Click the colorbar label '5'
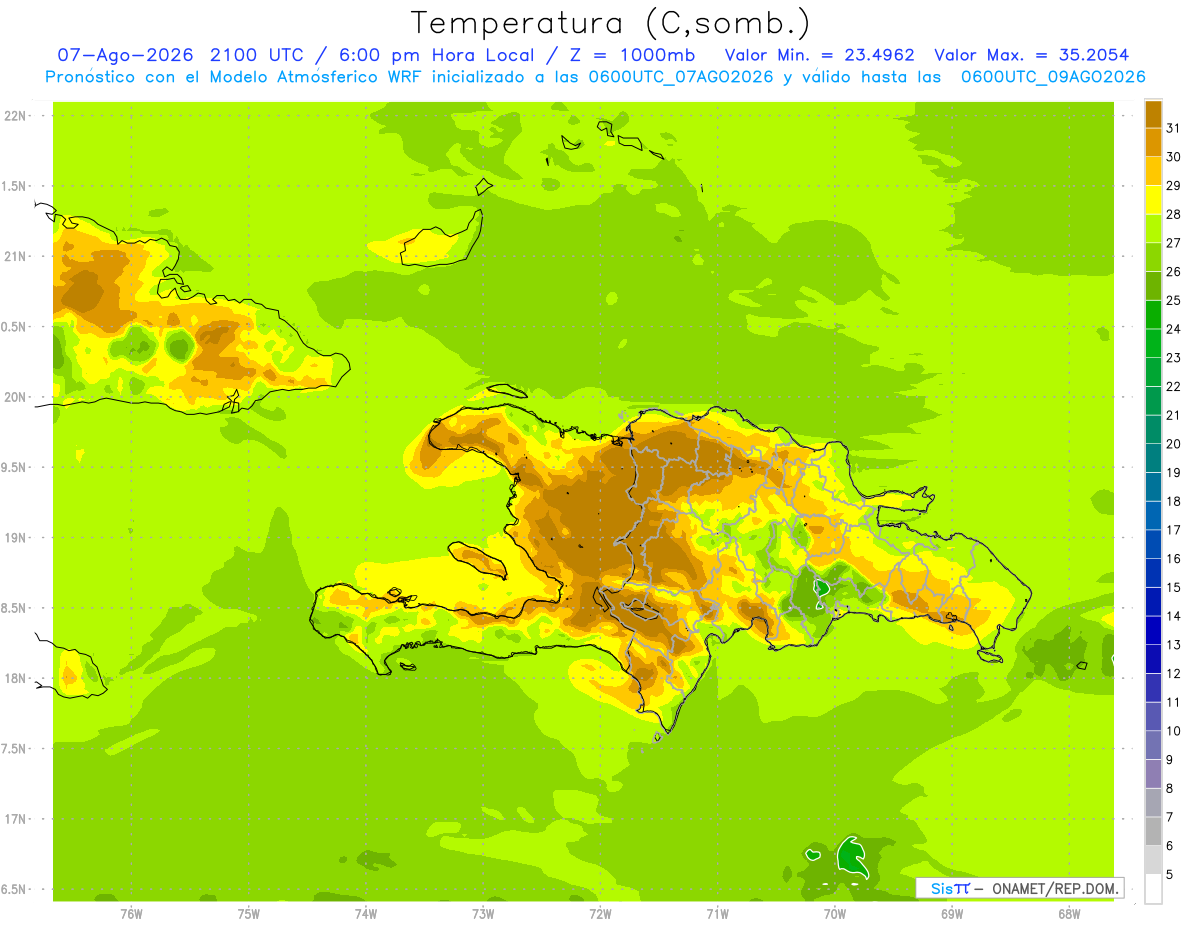The width and height of the screenshot is (1200, 927). pos(1170,875)
